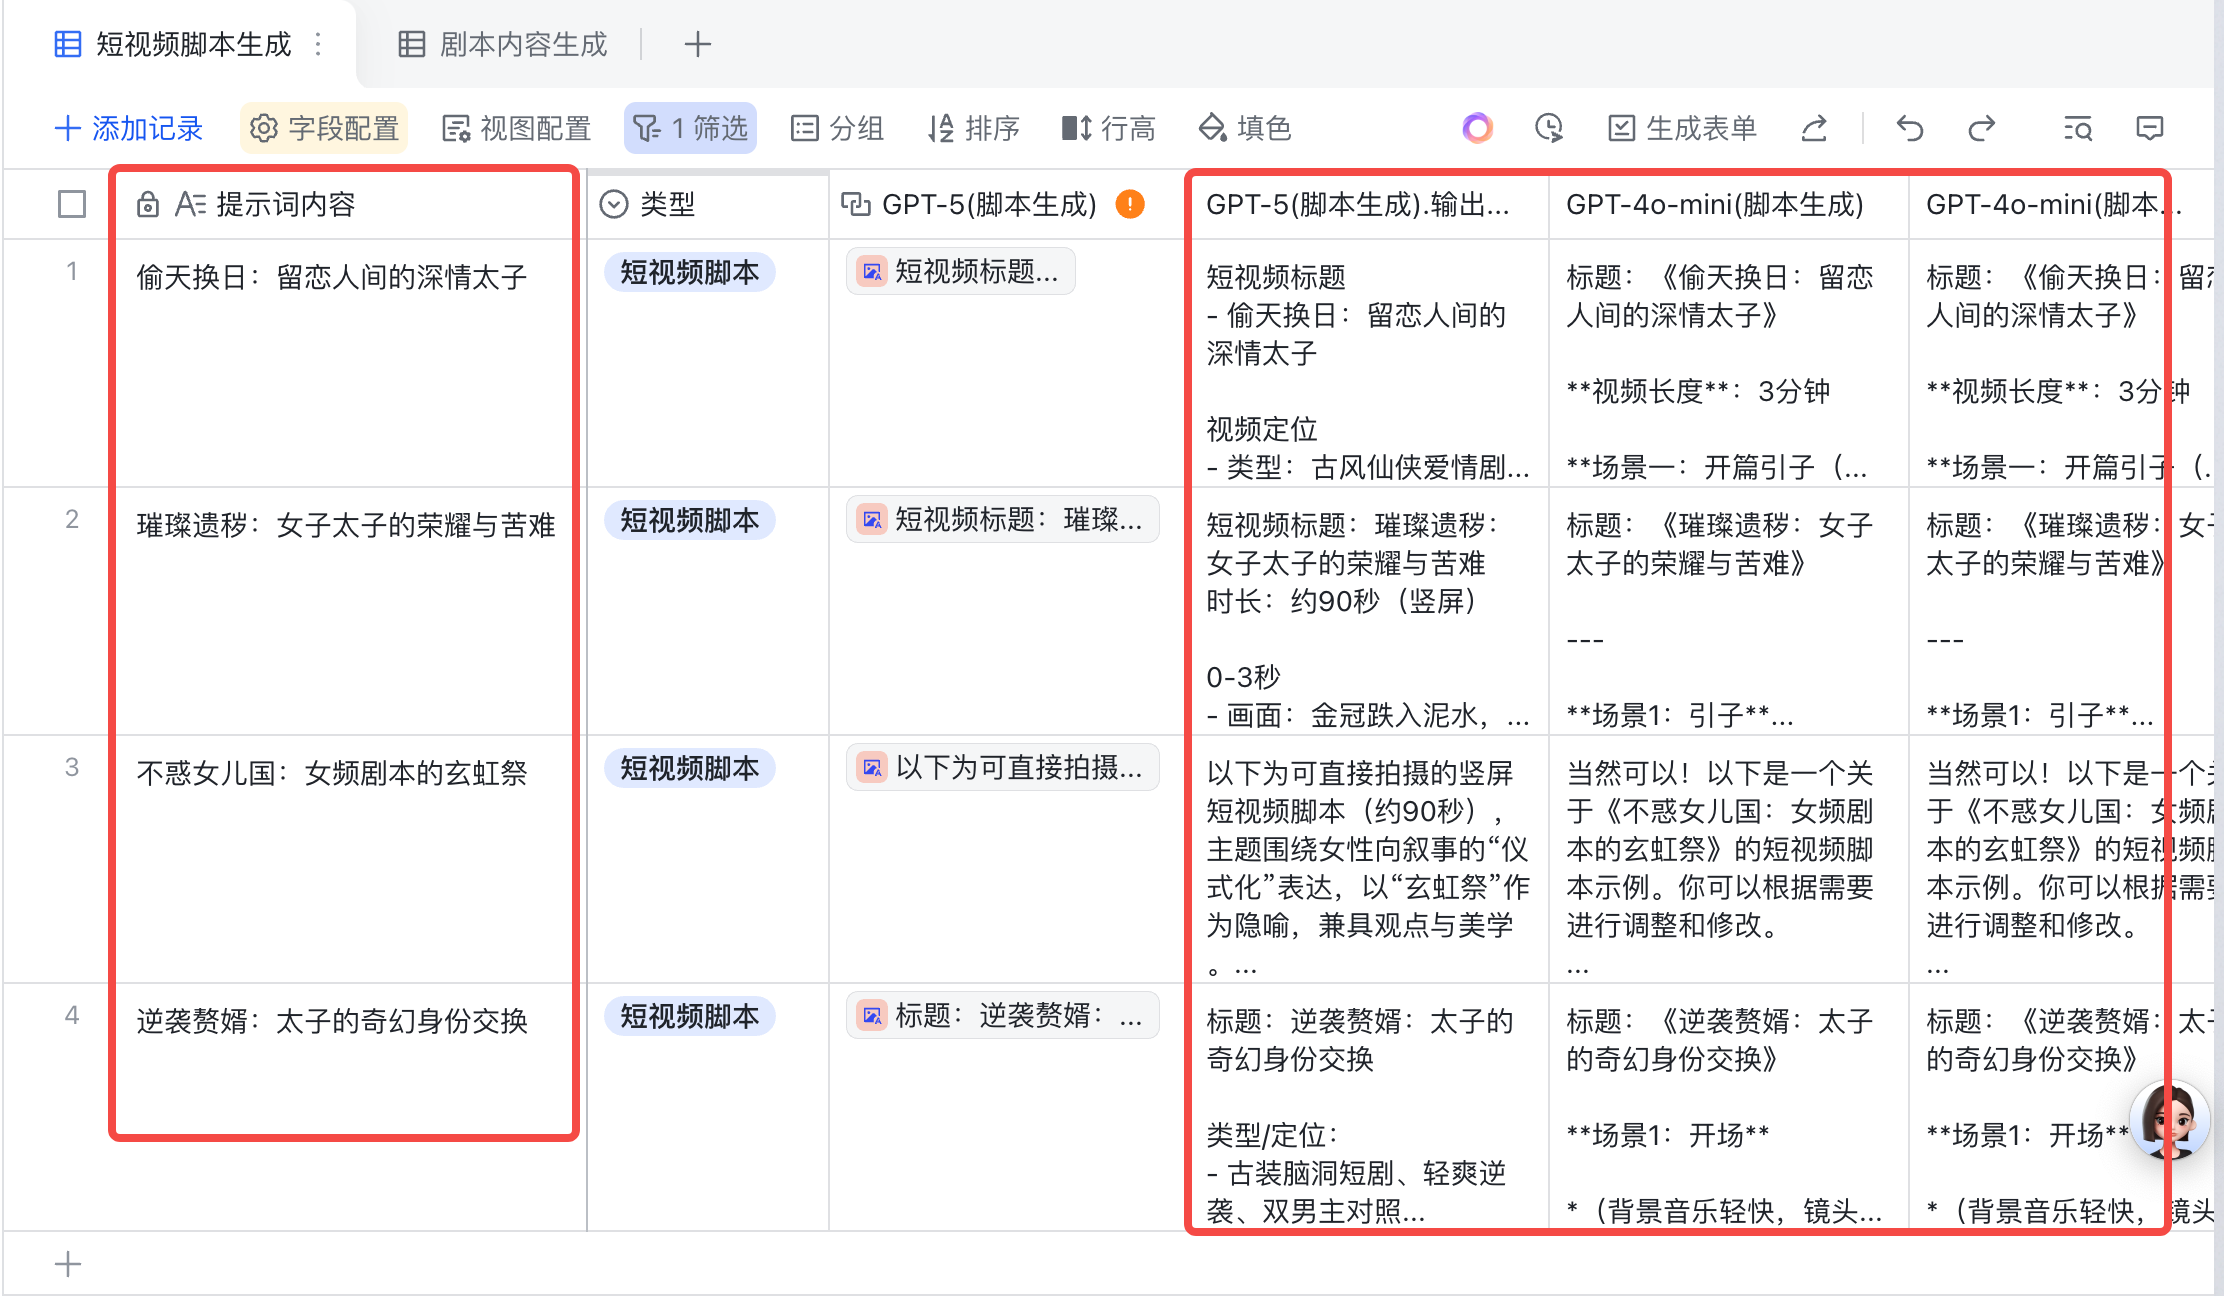Viewport: 2224px width, 1296px height.
Task: Click the redo arrow icon
Action: 1981,128
